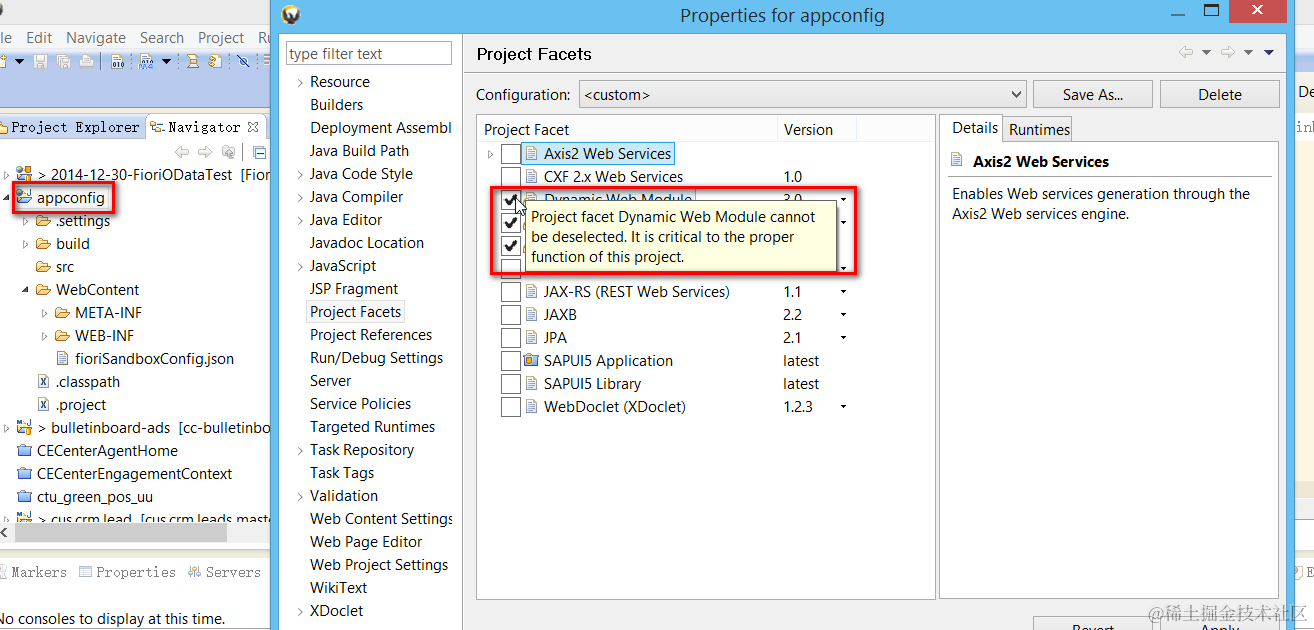Open the Servers tab in bottom panel
Viewport: 1314px width, 630px height.
224,572
